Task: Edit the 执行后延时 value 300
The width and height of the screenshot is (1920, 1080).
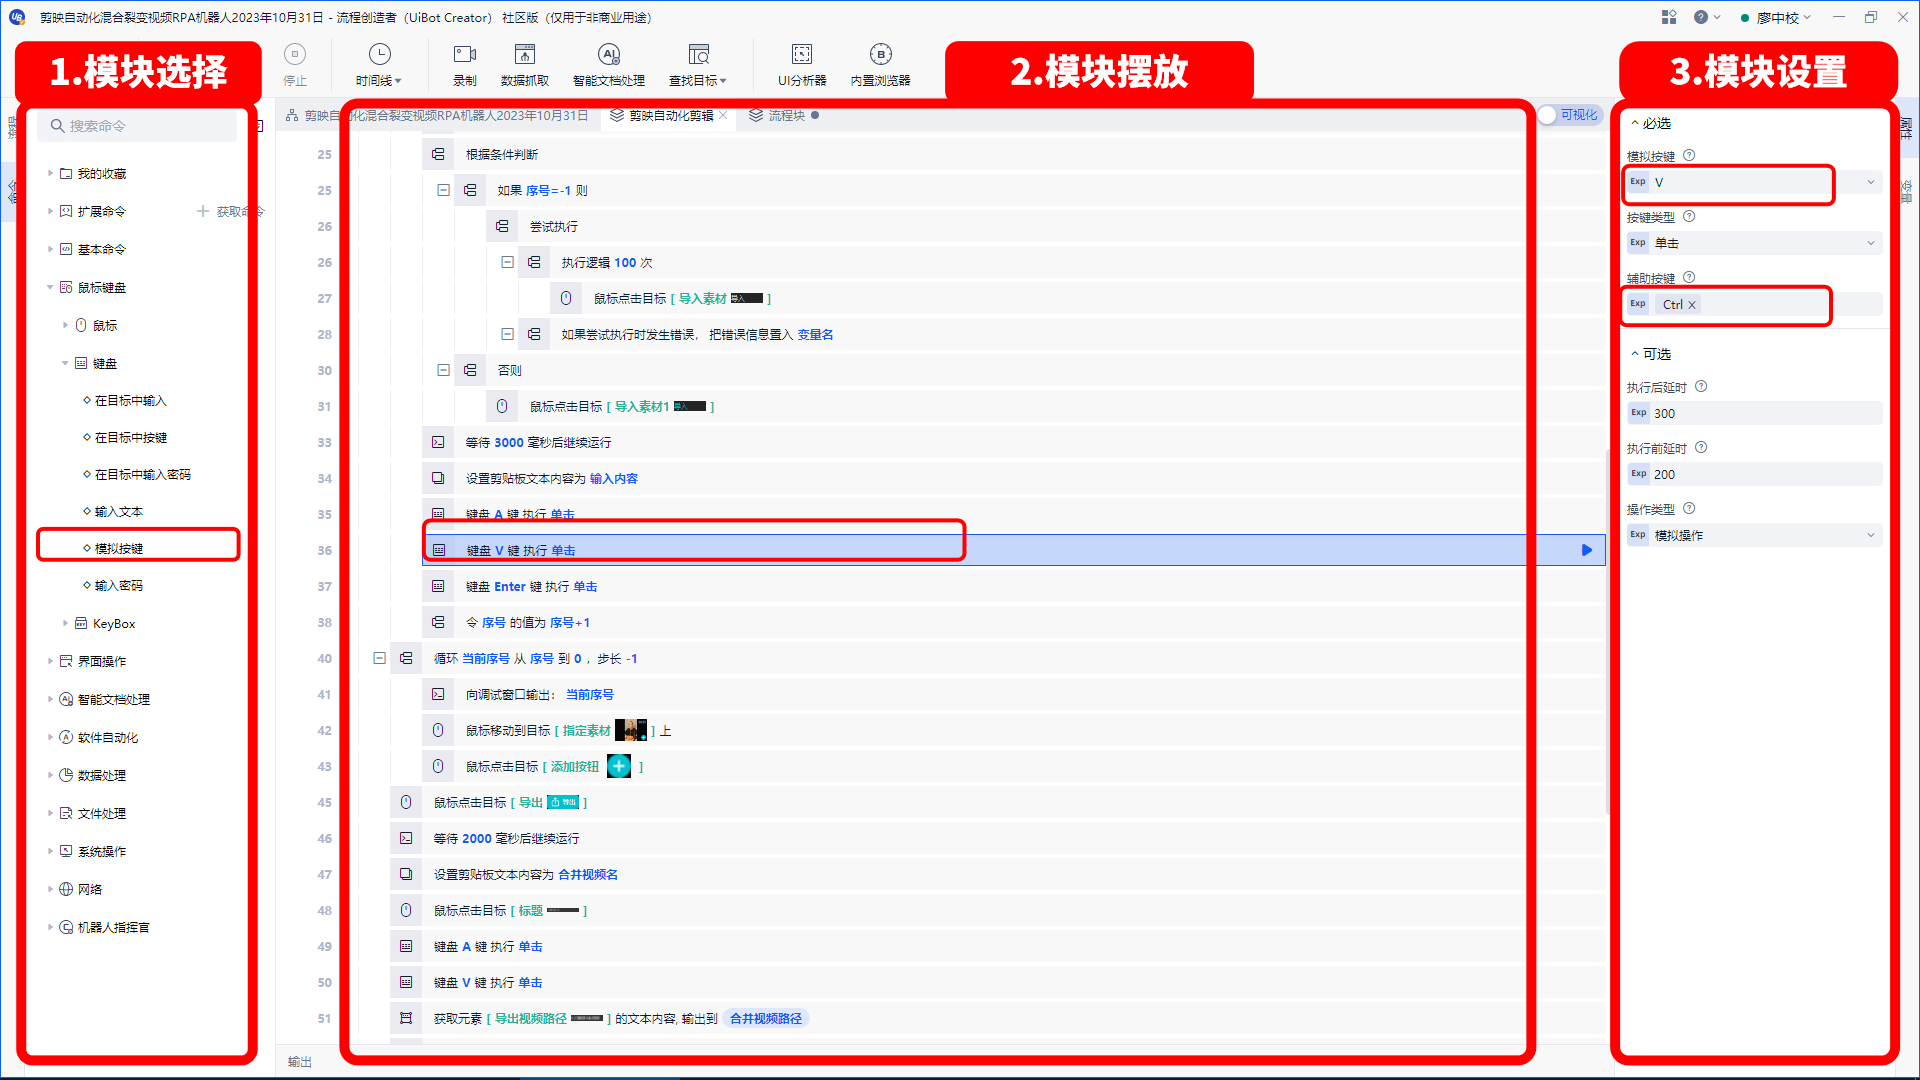Action: [1765, 413]
